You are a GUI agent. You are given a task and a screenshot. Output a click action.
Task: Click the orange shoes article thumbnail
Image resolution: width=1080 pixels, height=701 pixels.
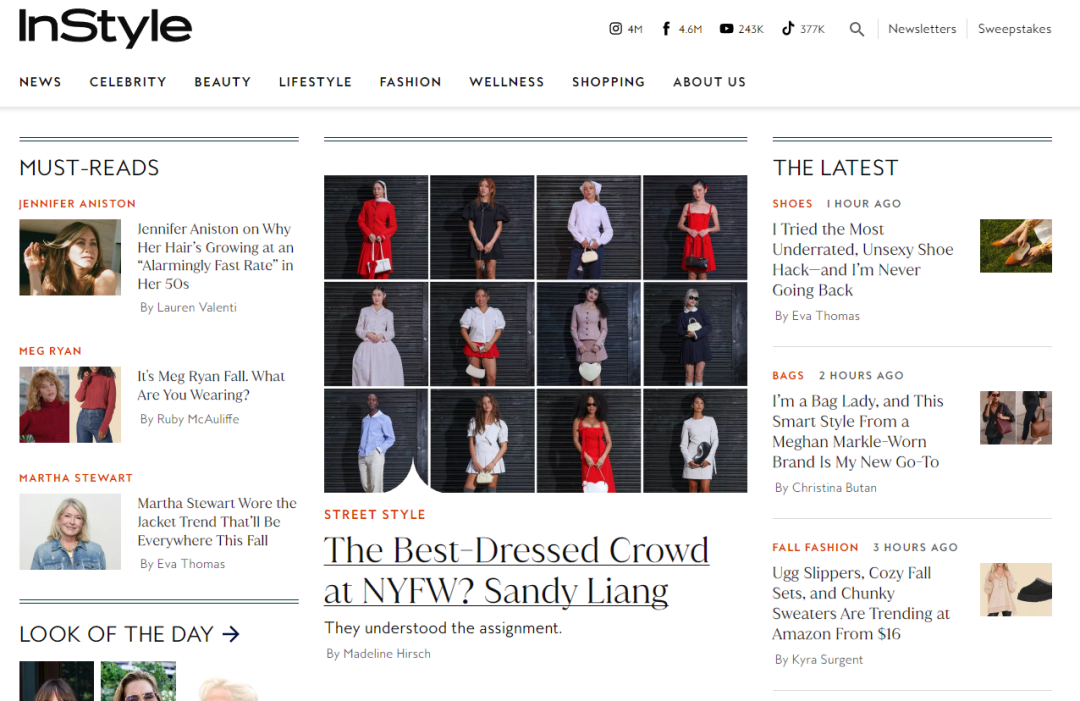(1016, 246)
